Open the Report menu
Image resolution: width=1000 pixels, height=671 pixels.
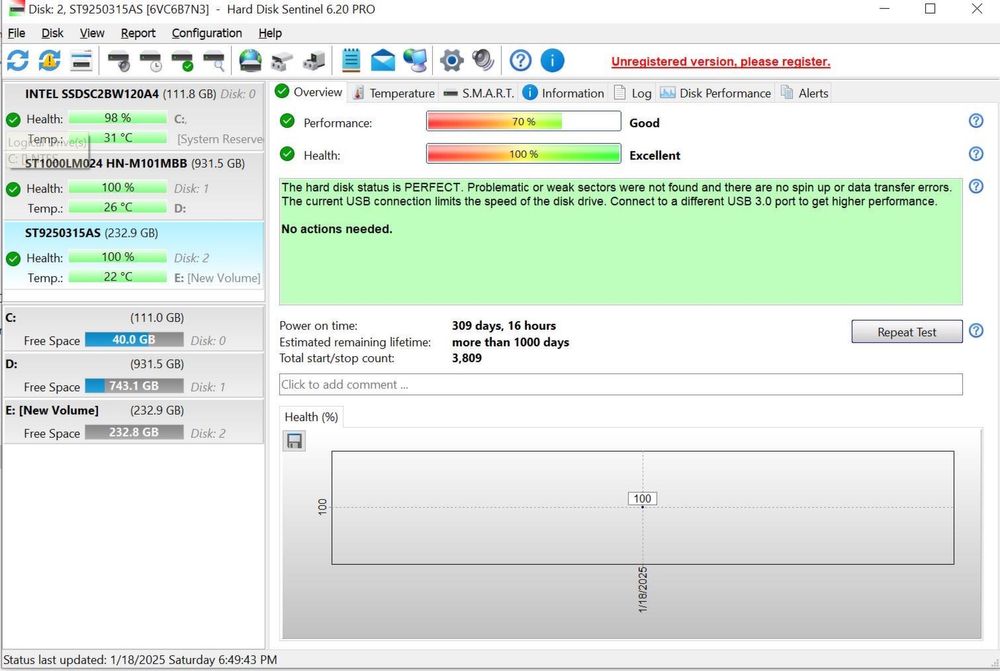click(138, 33)
